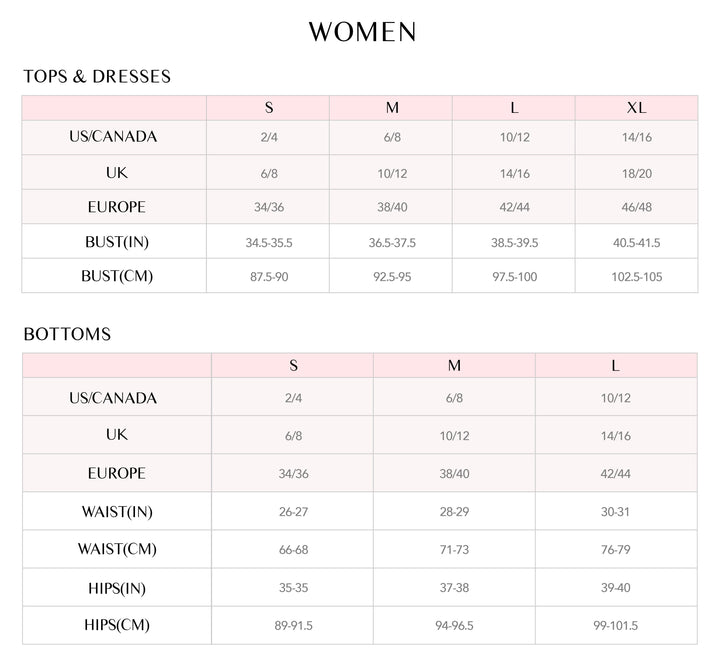Screen dimensions: 720x666
Task: Select the 99-101.5 hips centimeter cell
Action: tap(615, 626)
